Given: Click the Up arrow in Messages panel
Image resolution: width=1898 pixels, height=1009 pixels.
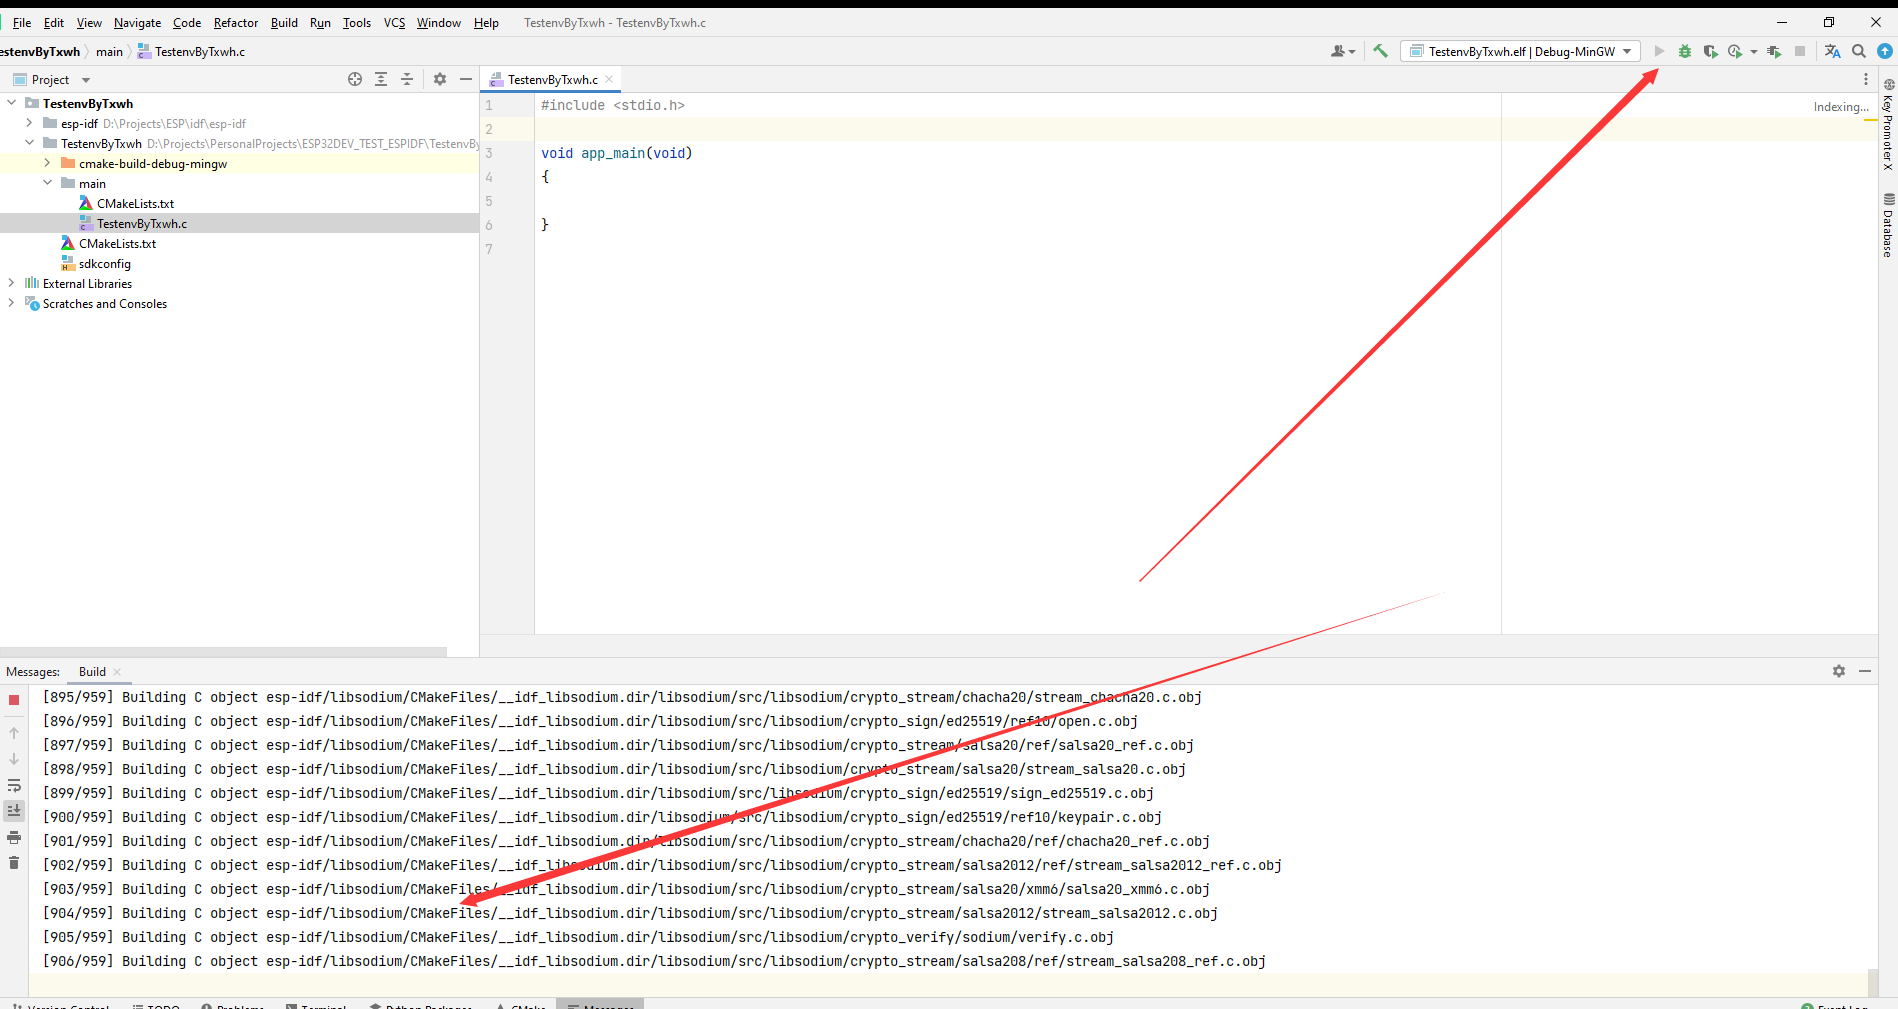Looking at the screenshot, I should (14, 733).
